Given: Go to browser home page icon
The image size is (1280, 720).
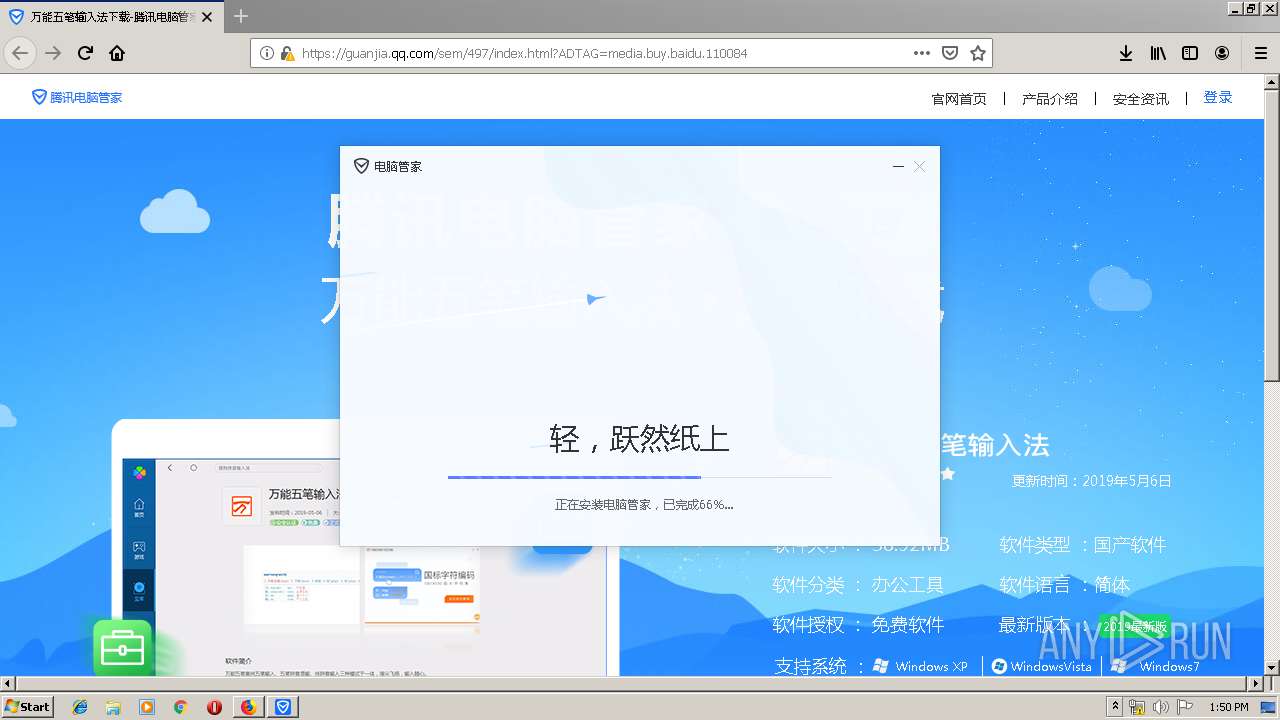Looking at the screenshot, I should point(117,53).
